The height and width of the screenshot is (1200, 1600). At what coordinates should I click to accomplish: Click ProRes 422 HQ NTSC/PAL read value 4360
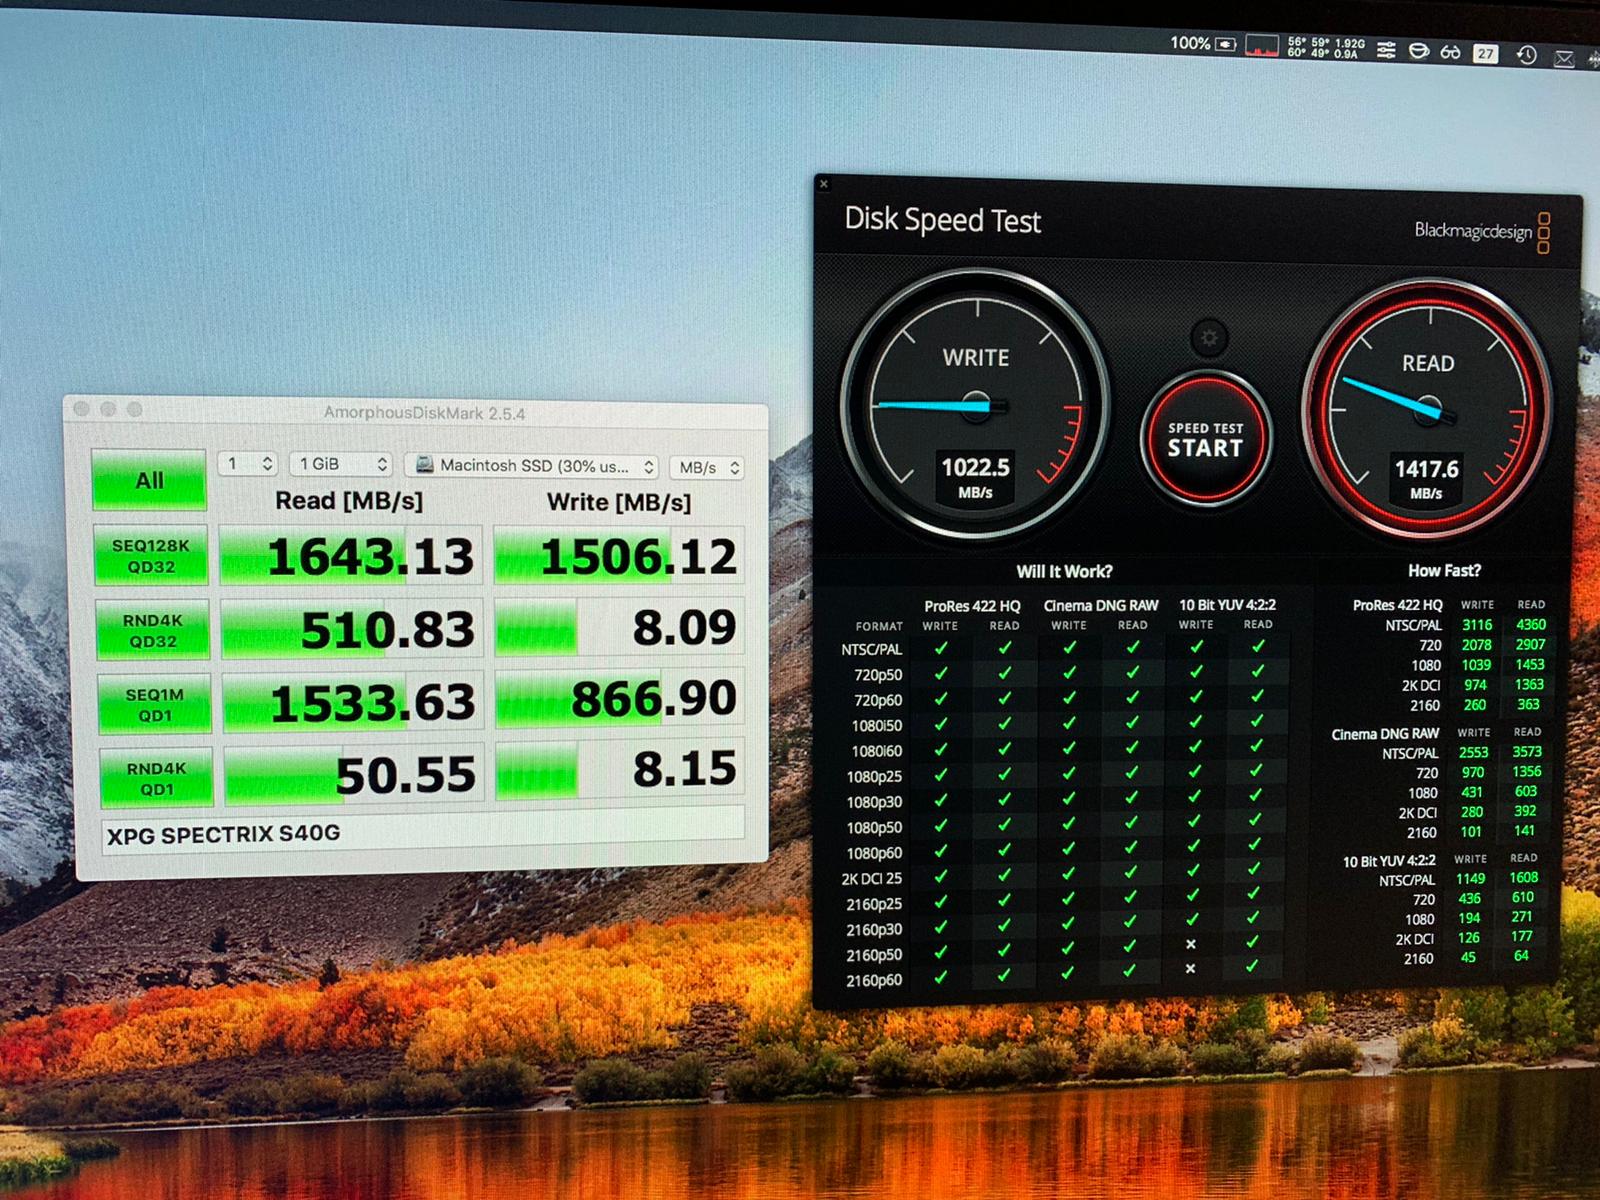pyautogui.click(x=1530, y=625)
